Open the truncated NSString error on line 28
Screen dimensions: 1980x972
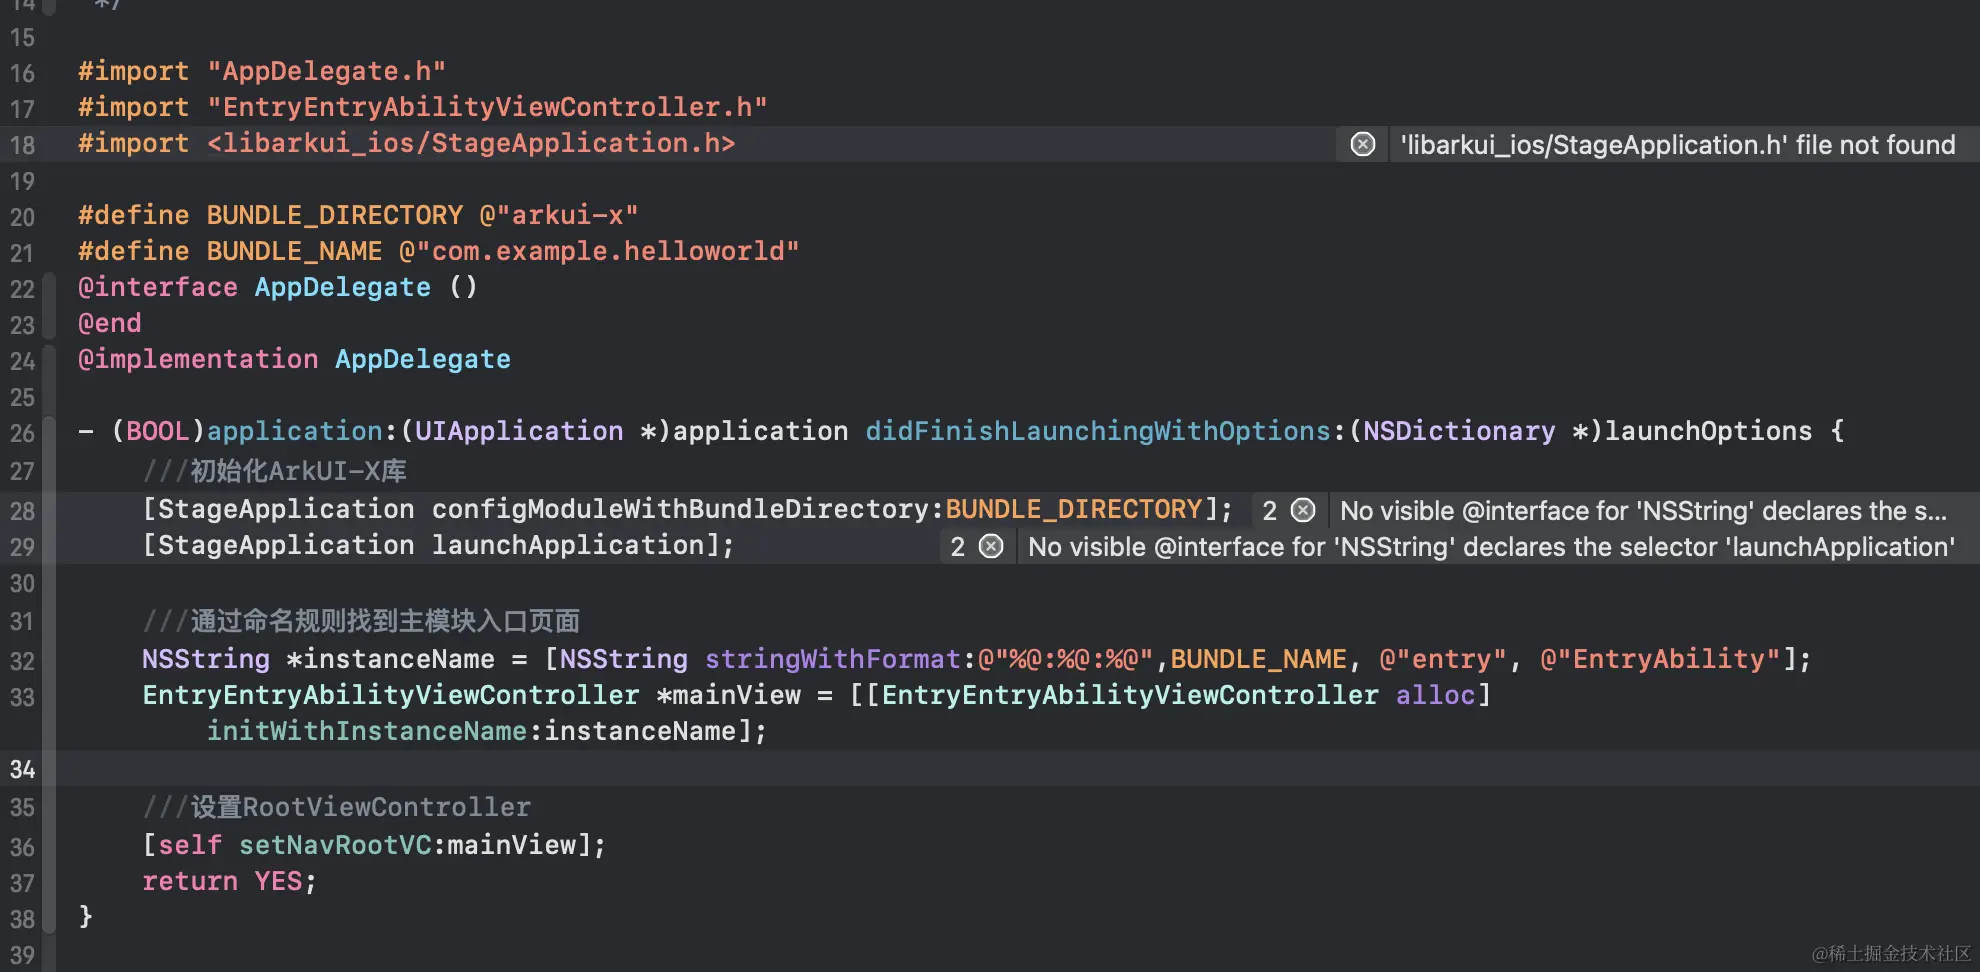coord(1643,510)
